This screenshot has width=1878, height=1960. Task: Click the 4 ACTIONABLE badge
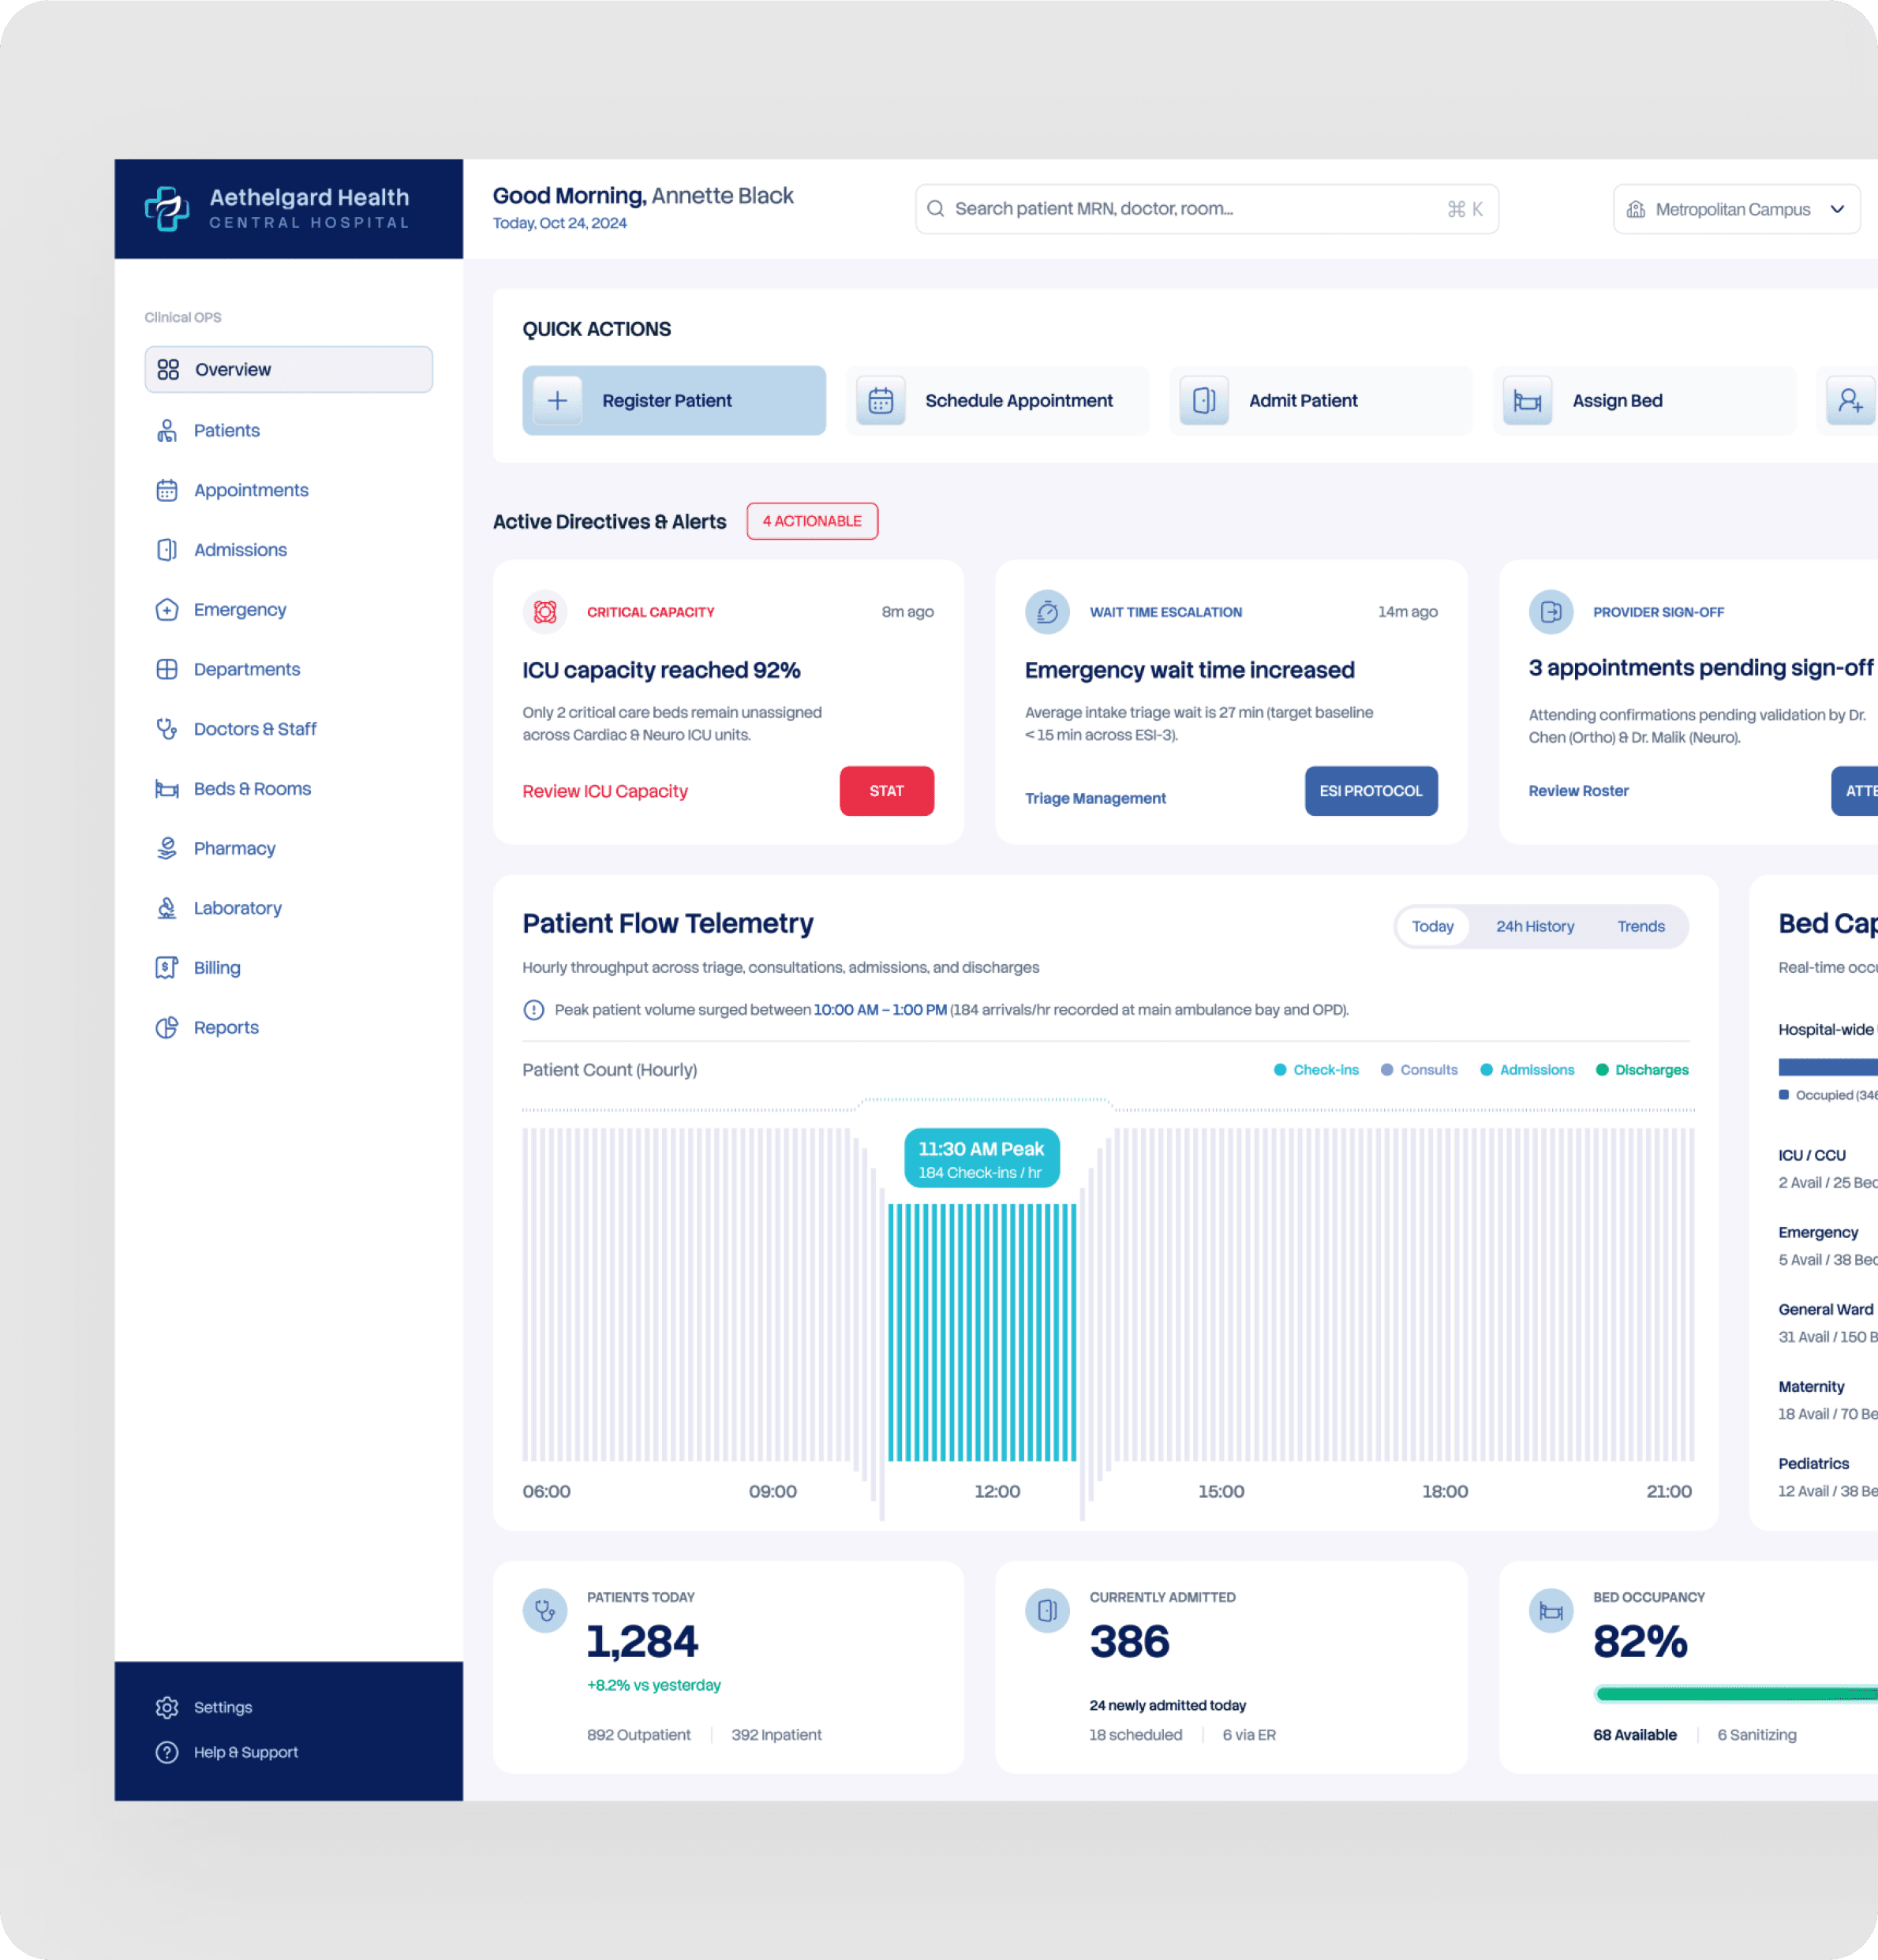point(812,521)
